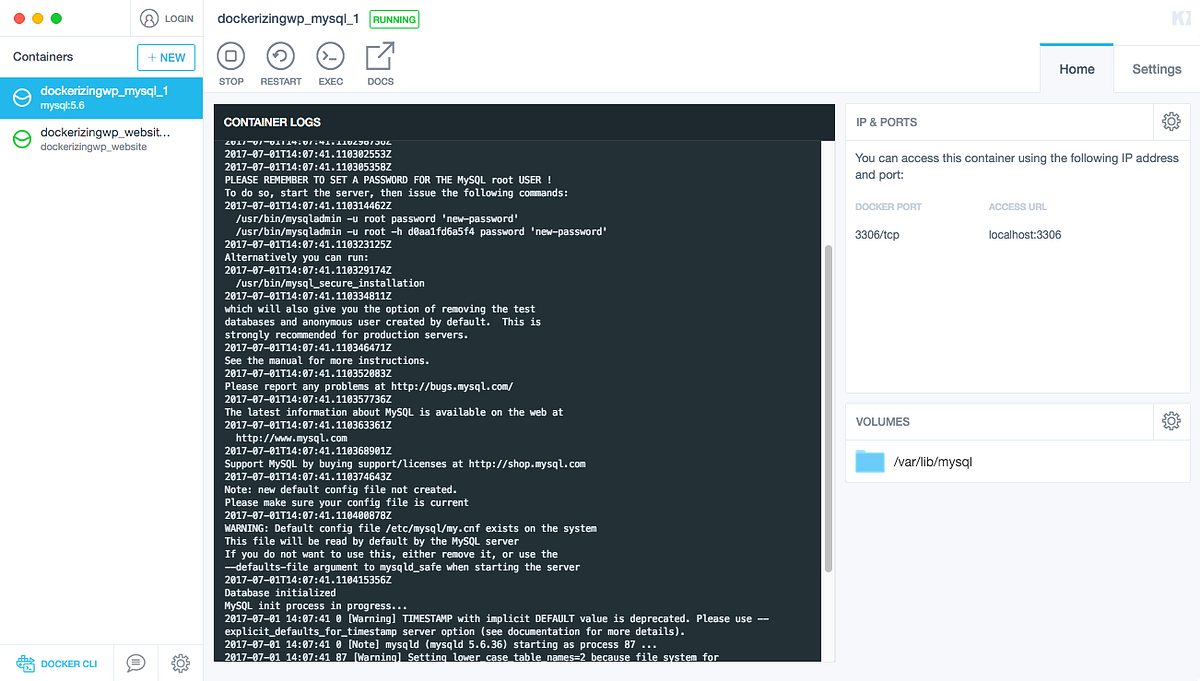Viewport: 1200px width, 681px height.
Task: Click the Kitematic logo
Action: 1181,17
